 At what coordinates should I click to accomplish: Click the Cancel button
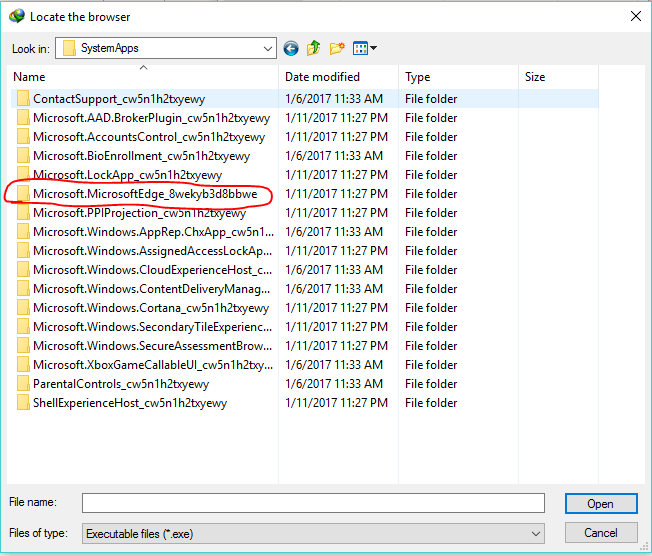tap(601, 533)
